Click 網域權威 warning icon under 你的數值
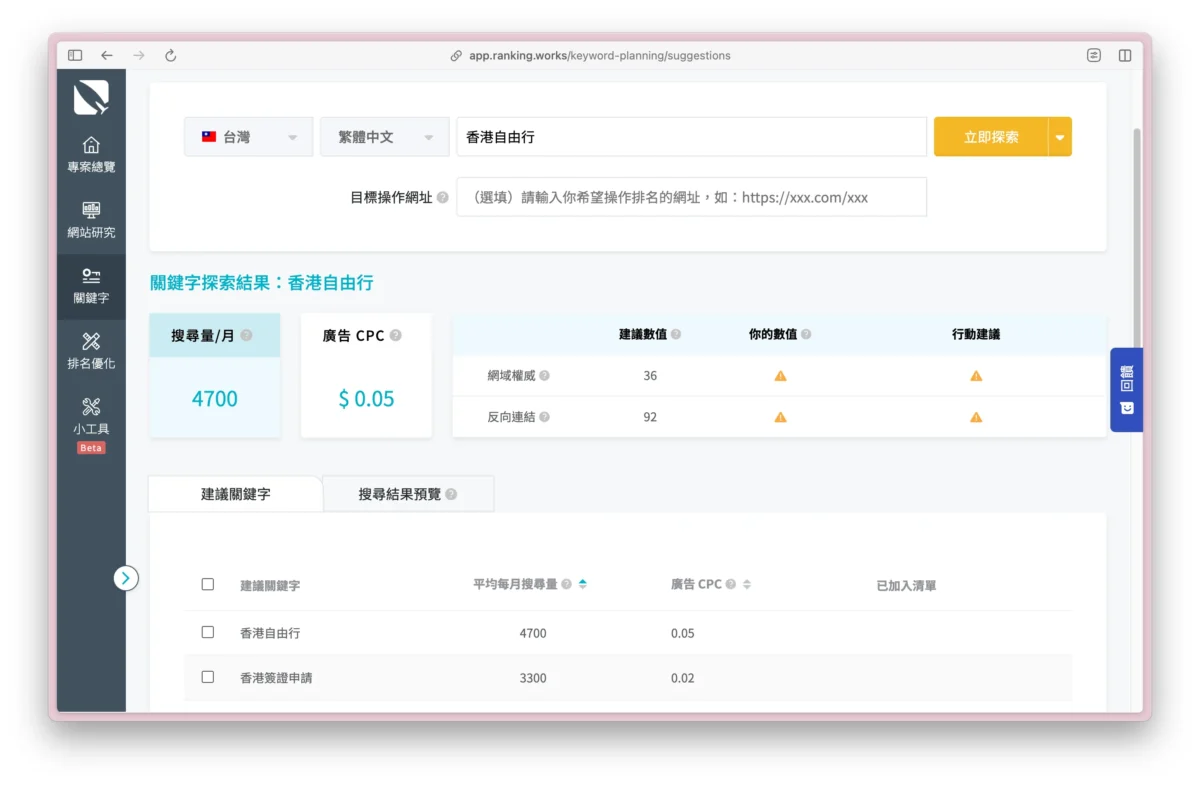 780,376
